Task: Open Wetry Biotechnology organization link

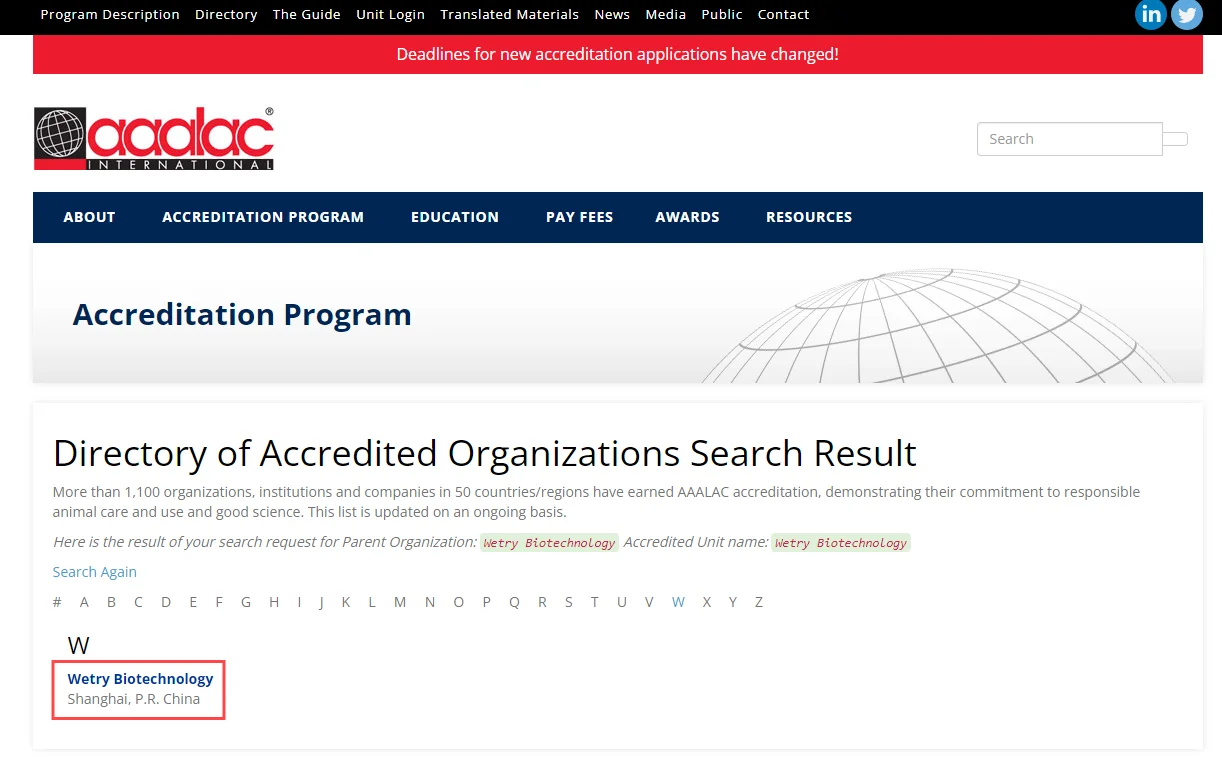Action: pyautogui.click(x=140, y=679)
